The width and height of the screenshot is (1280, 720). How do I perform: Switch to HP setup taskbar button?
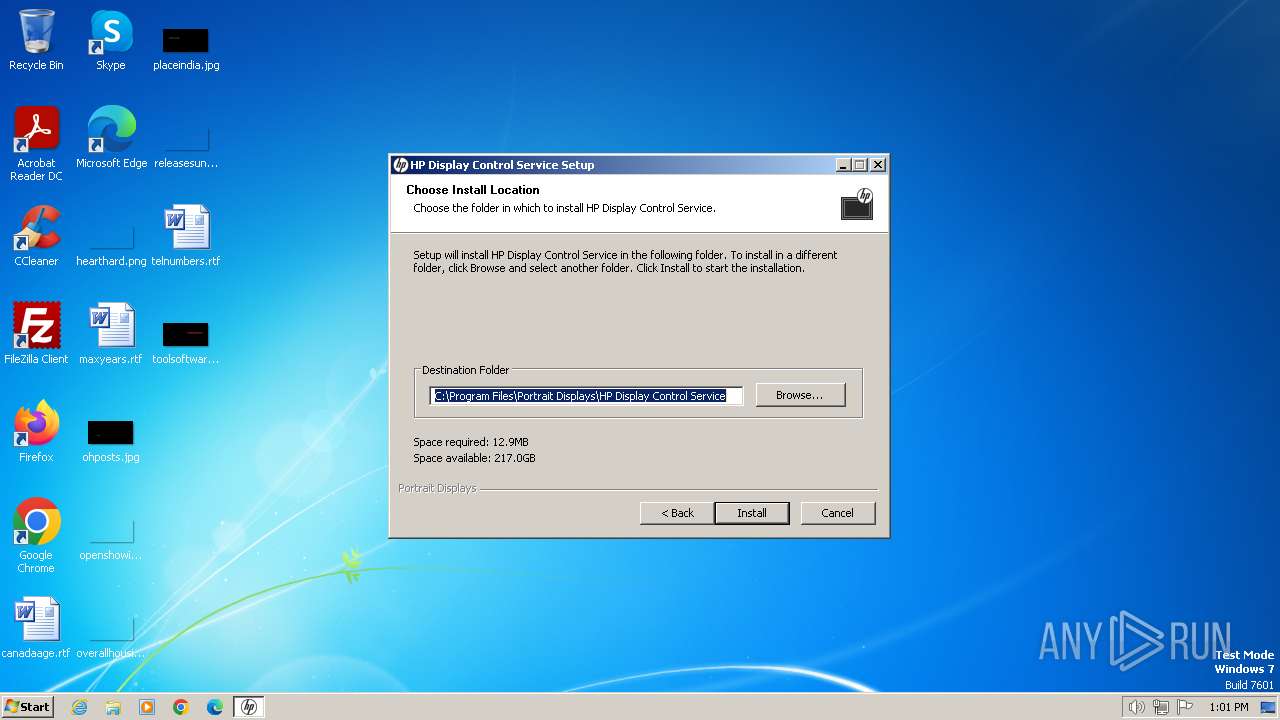(249, 707)
